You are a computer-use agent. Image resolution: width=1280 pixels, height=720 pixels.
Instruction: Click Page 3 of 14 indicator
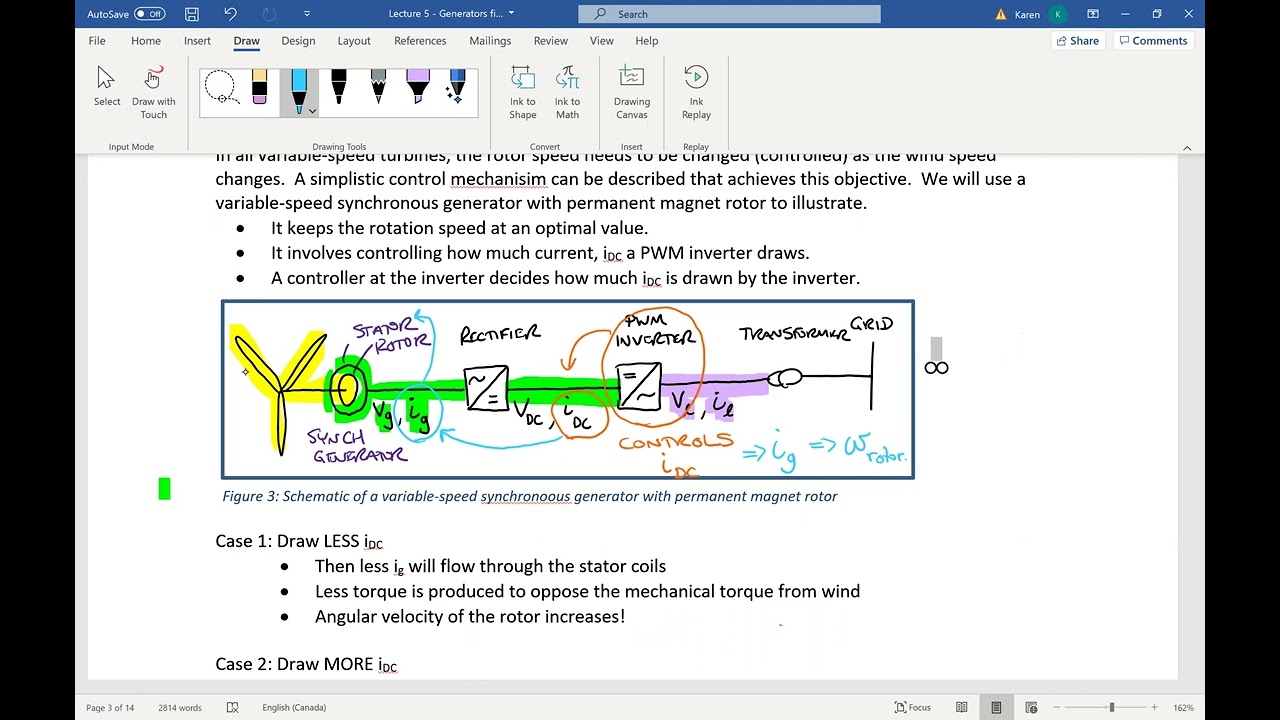[110, 708]
